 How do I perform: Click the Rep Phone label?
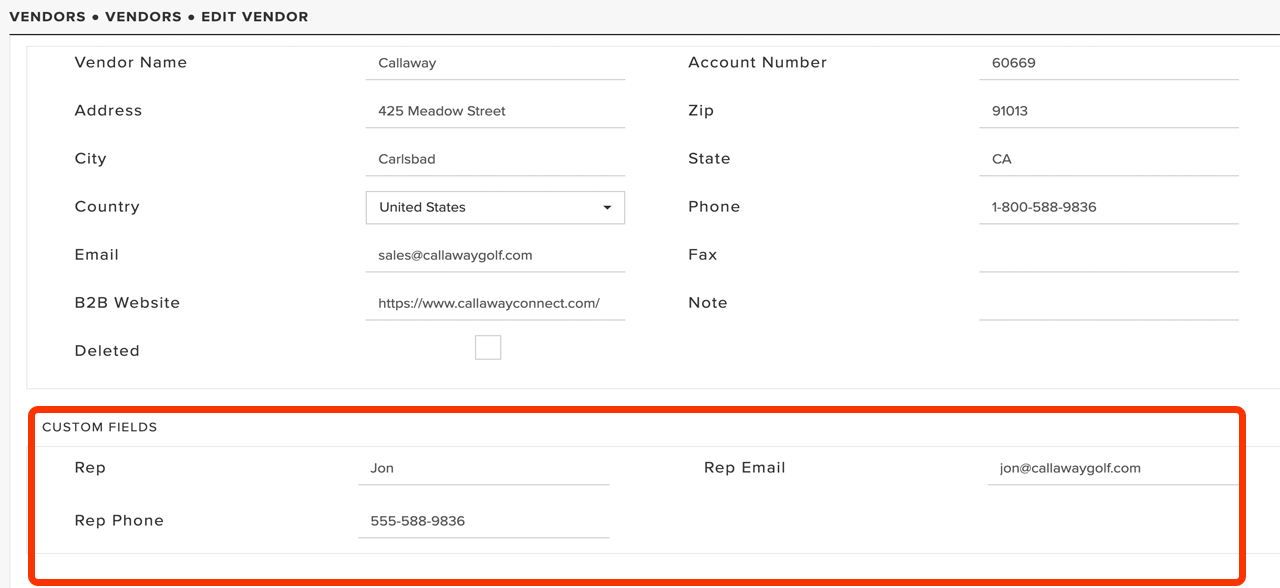tap(119, 520)
